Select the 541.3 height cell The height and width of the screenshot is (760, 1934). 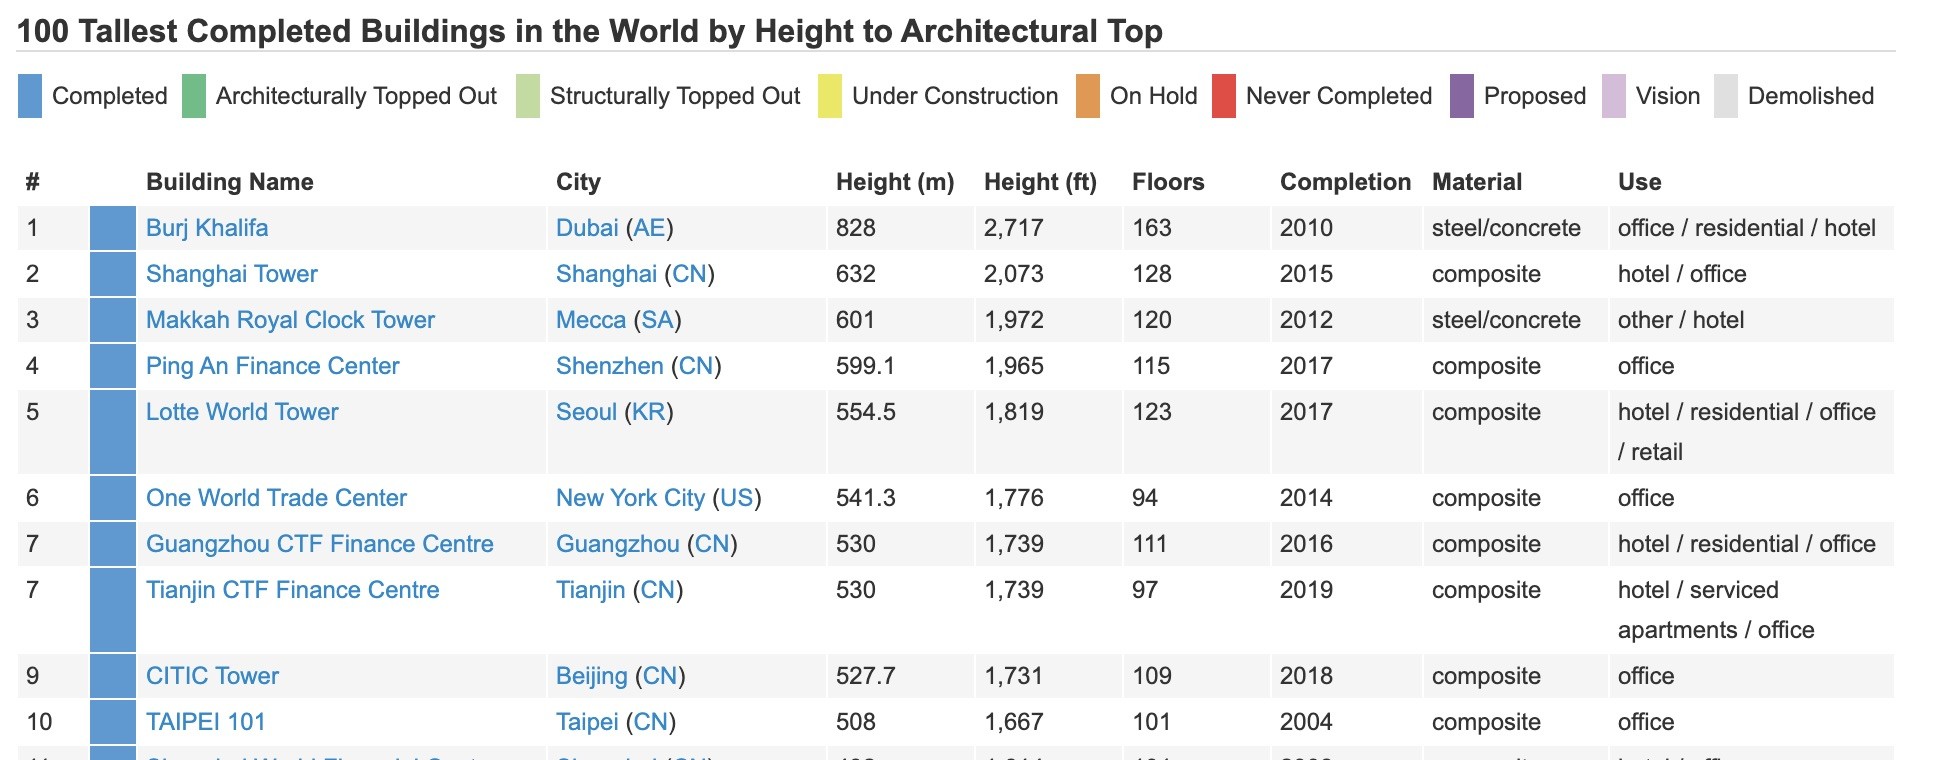pyautogui.click(x=865, y=498)
